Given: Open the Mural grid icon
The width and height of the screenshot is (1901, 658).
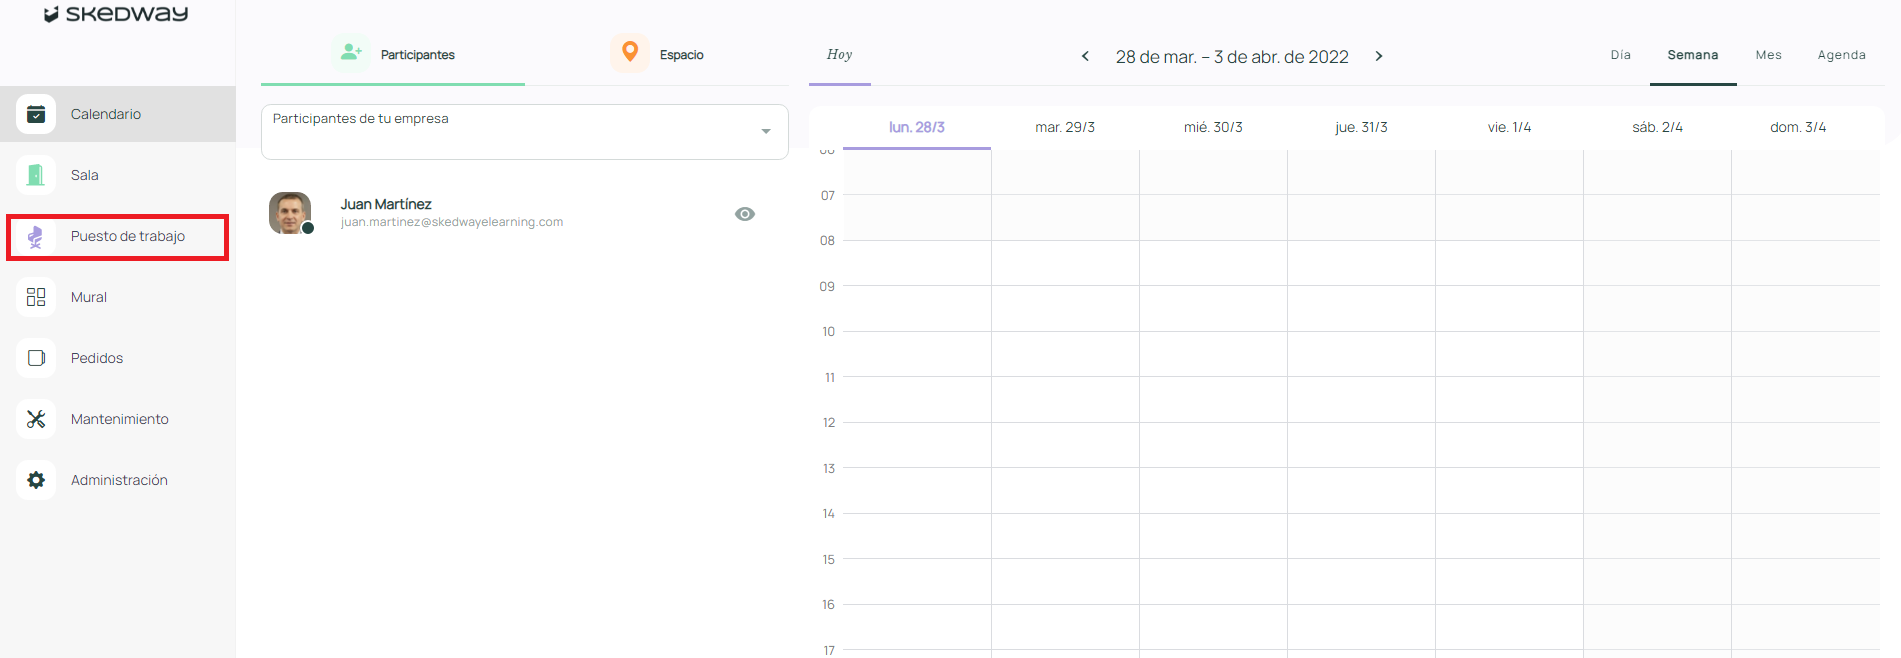Looking at the screenshot, I should coord(36,297).
